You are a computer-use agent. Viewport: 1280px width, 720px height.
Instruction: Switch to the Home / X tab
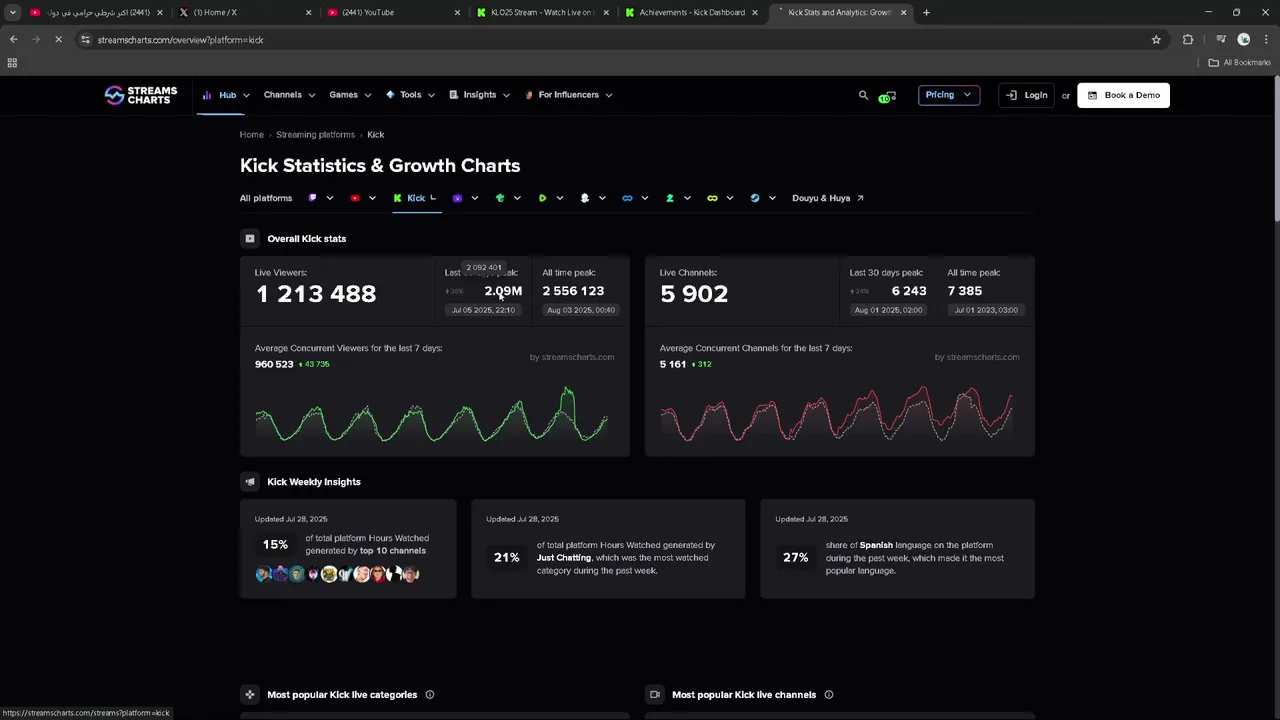[x=244, y=13]
